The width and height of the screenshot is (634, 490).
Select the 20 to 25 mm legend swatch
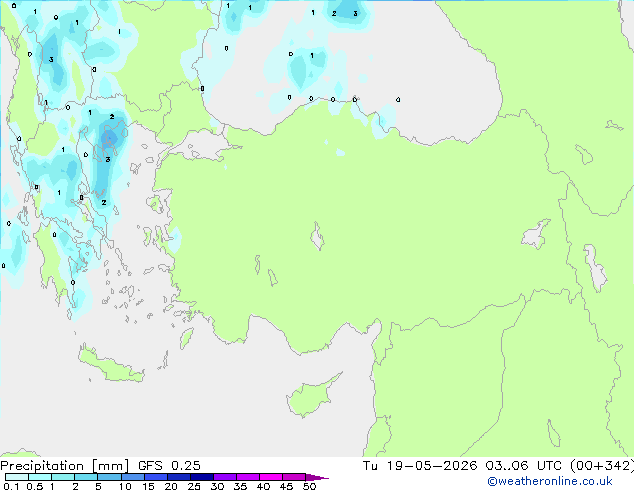click(x=178, y=477)
